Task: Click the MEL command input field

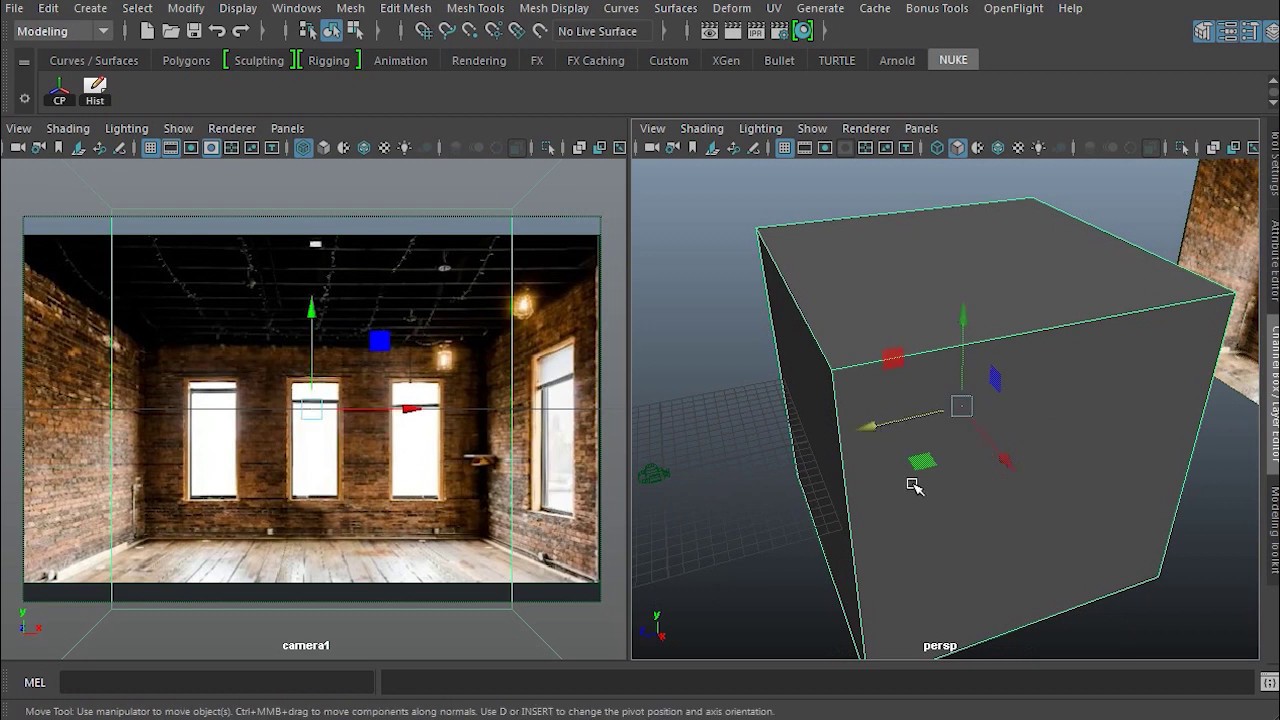Action: pos(217,682)
